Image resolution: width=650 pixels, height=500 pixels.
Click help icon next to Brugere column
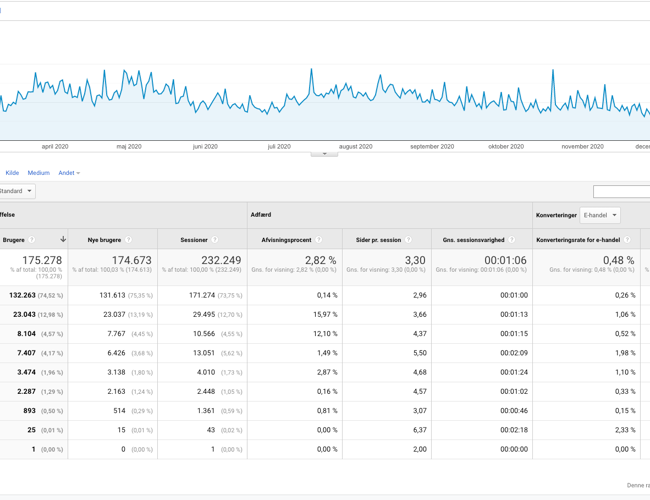[32, 240]
